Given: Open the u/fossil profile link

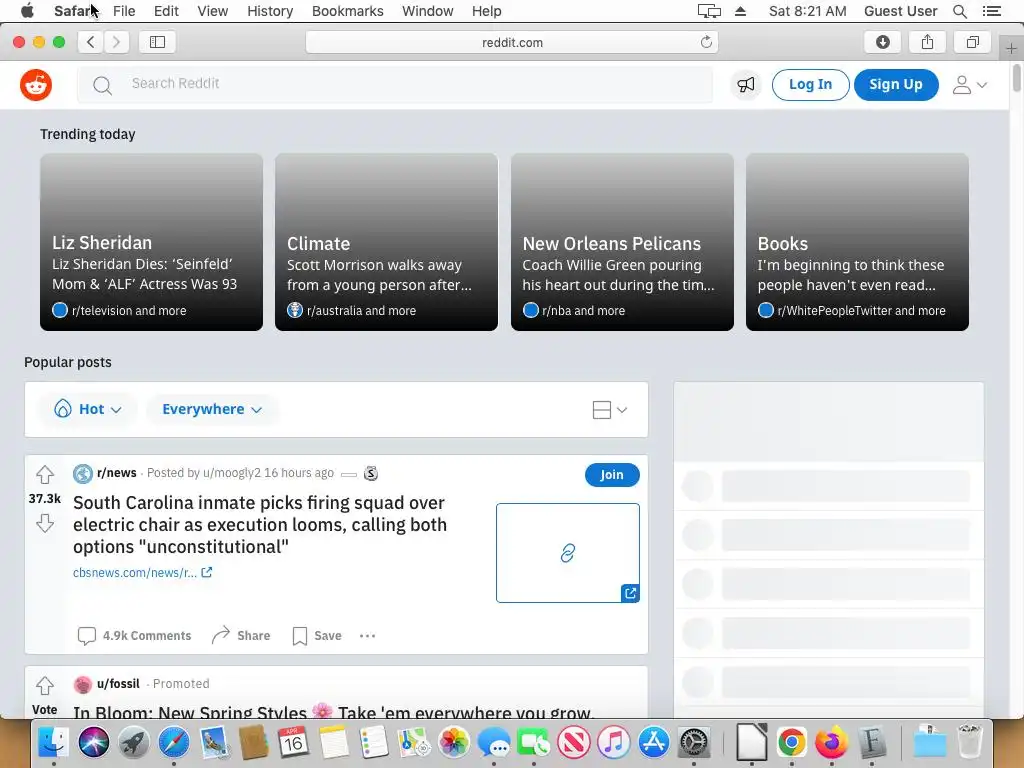Looking at the screenshot, I should (x=118, y=684).
